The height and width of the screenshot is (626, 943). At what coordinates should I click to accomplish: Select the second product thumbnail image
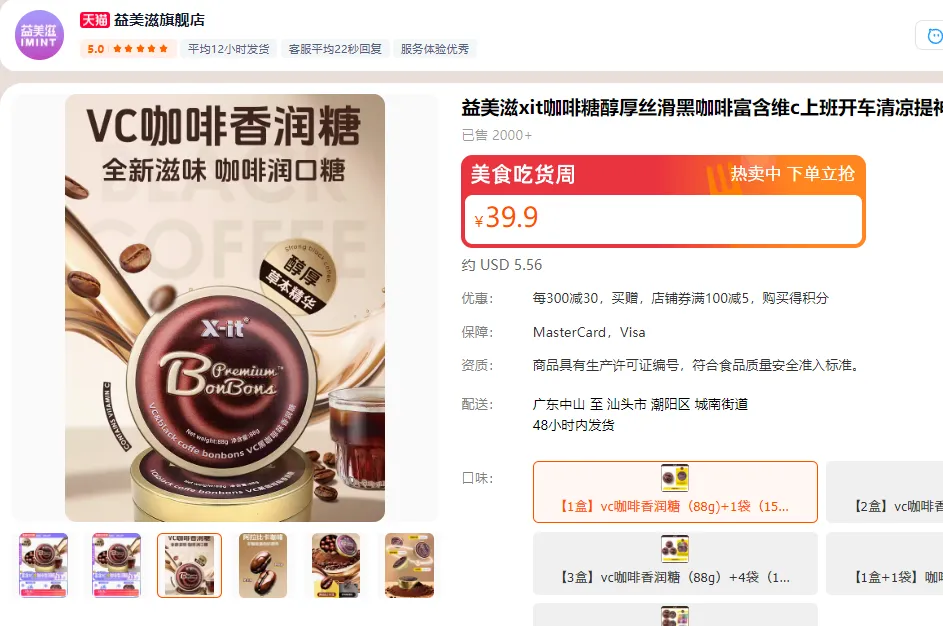(x=116, y=565)
